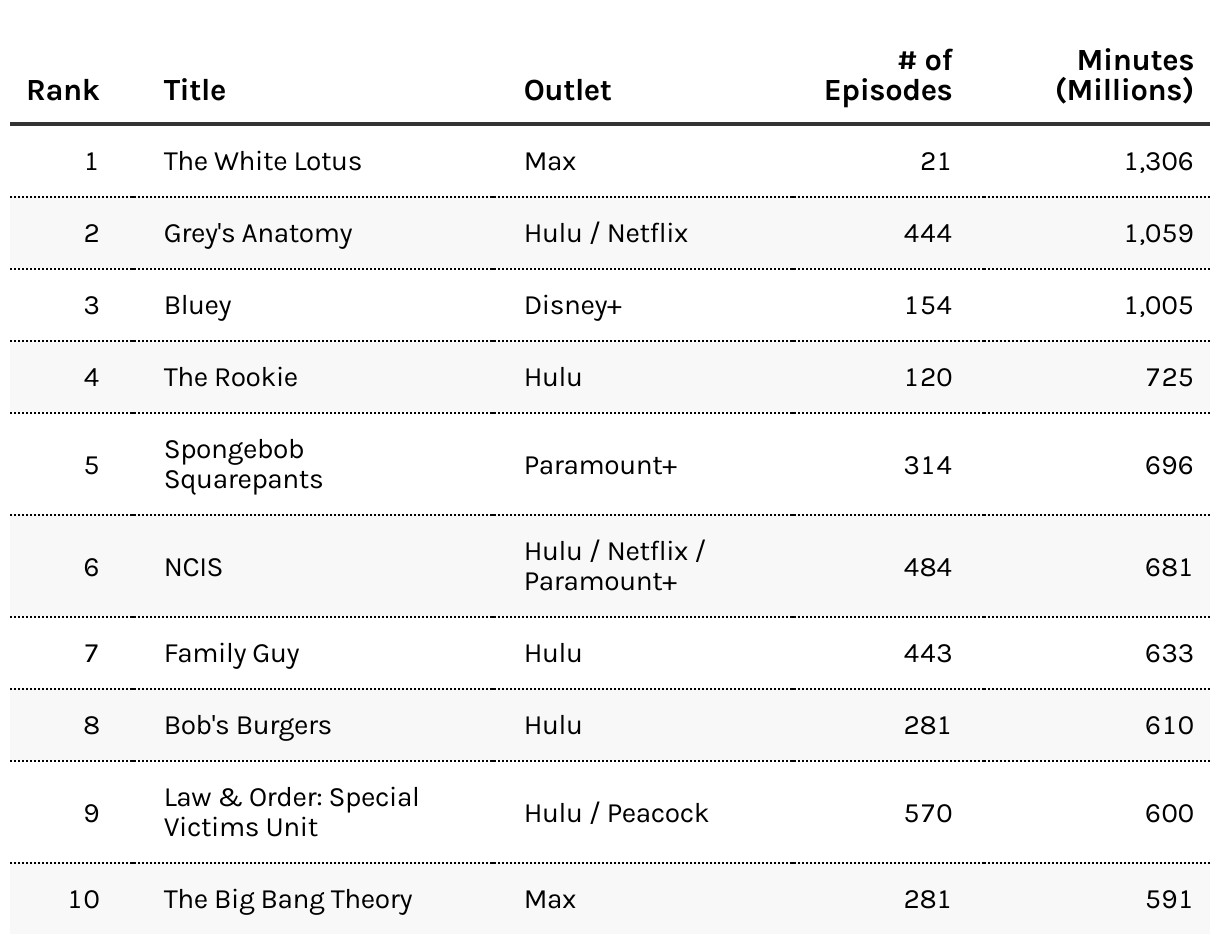Viewport: 1220px width, 944px height.
Task: Click the Disney+ outlet cell
Action: pyautogui.click(x=573, y=306)
